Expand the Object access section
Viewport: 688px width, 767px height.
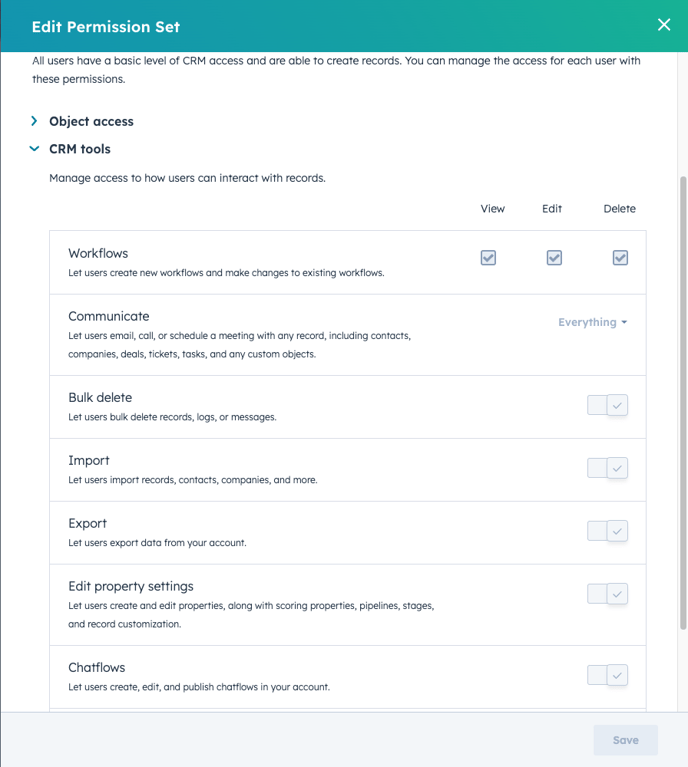tap(35, 121)
